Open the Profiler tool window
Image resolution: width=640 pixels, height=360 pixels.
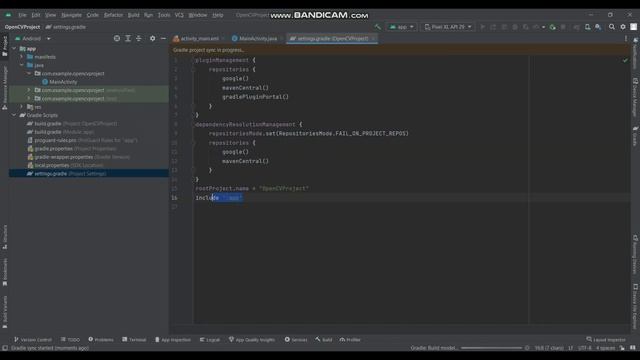click(x=350, y=340)
